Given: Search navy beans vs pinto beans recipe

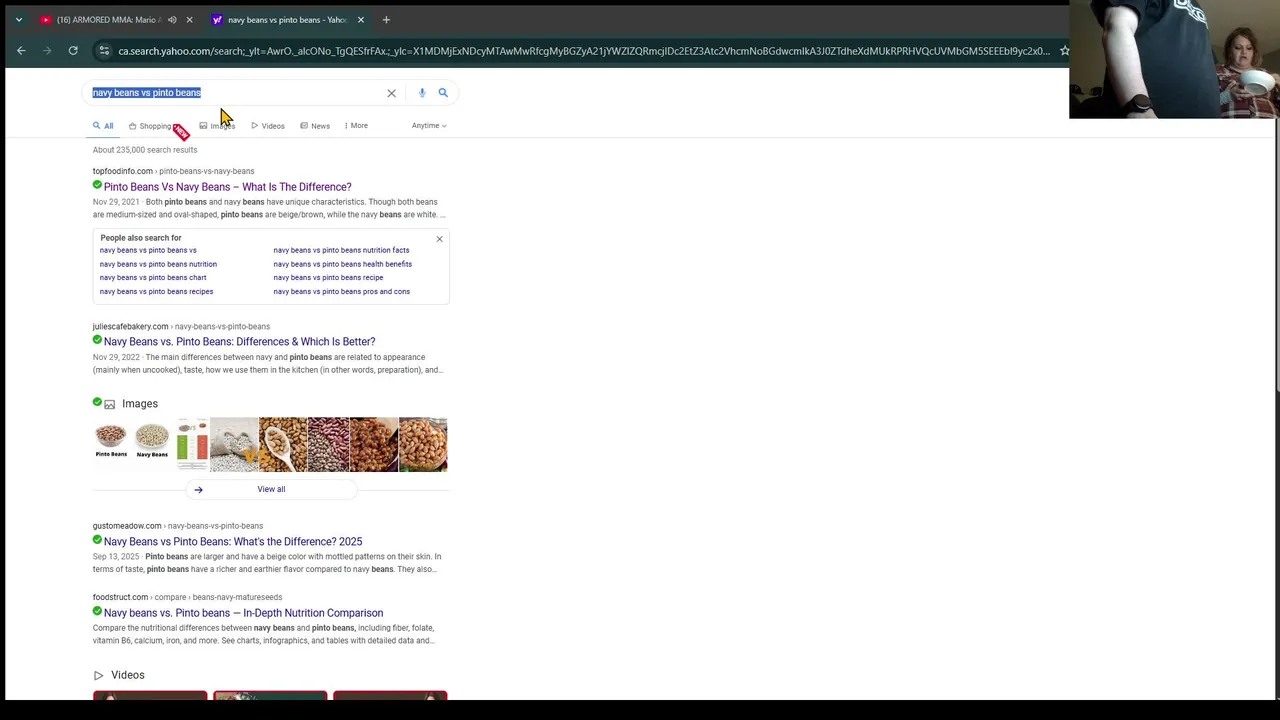Looking at the screenshot, I should click(x=328, y=278).
